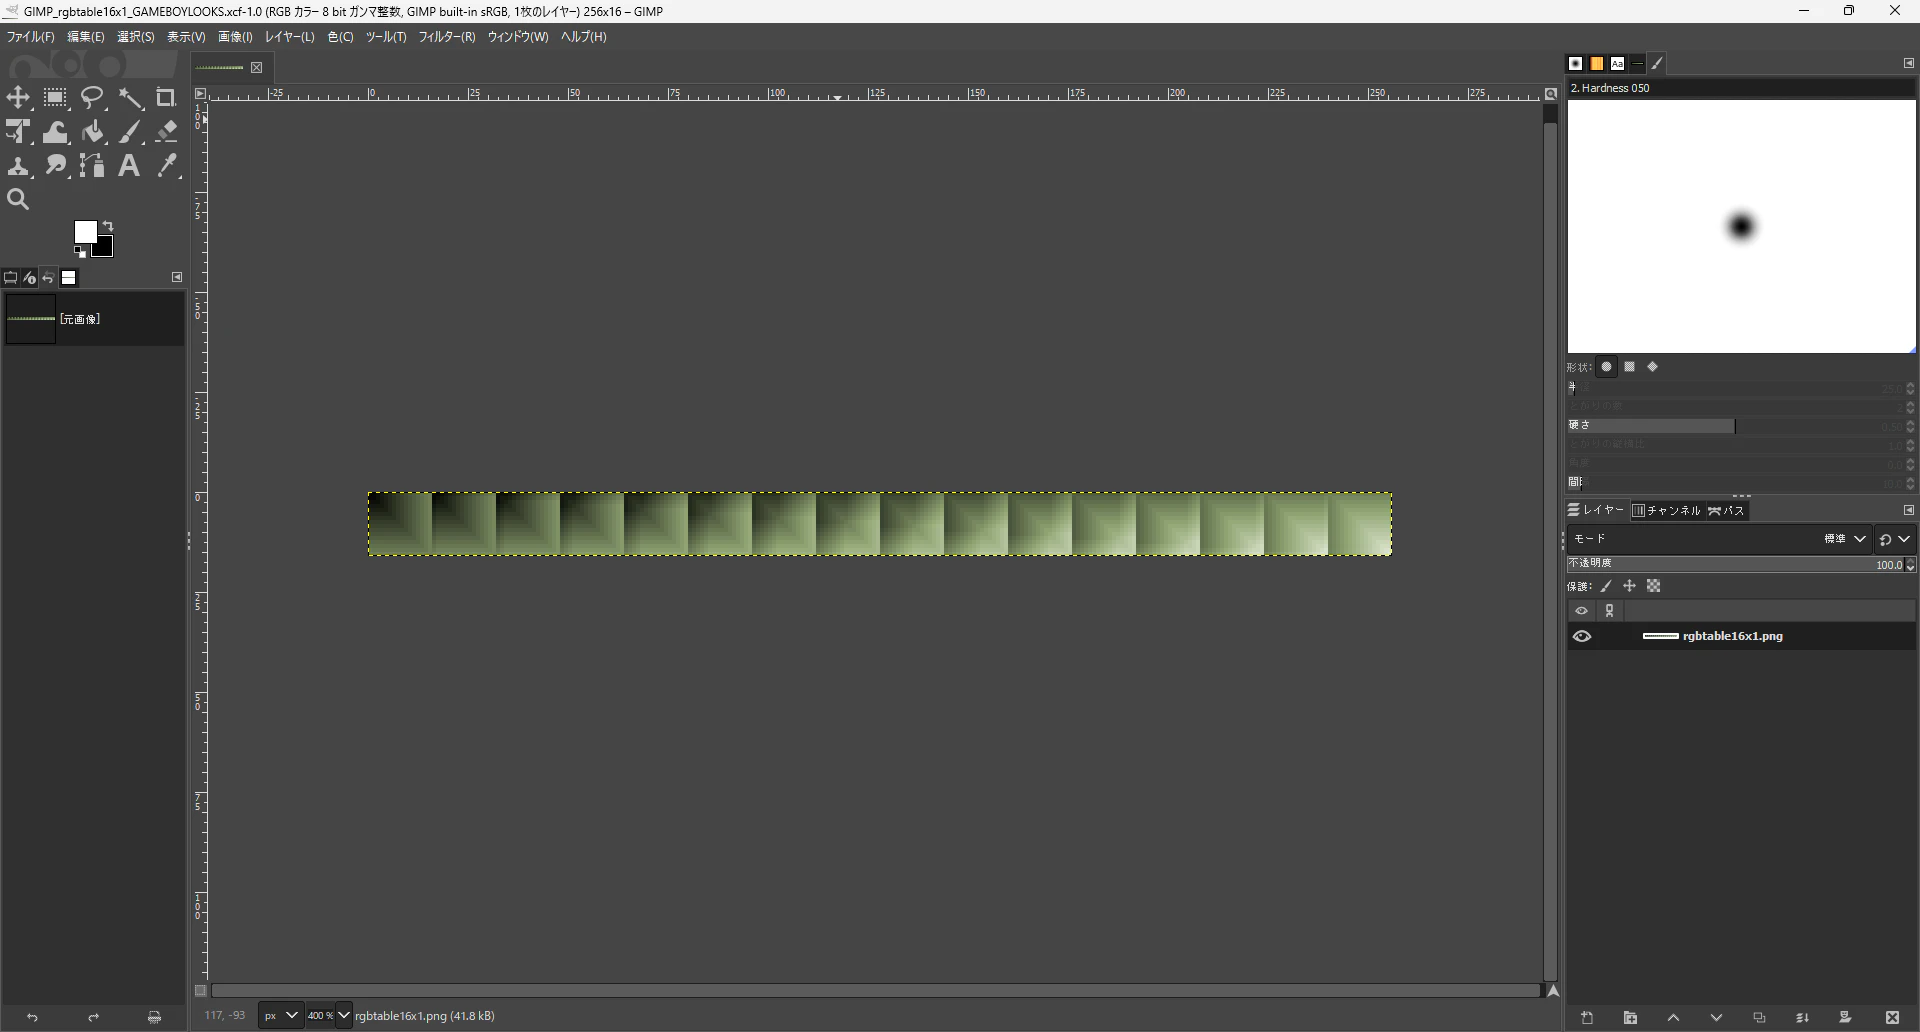Switch to the チャンネル tab
Viewport: 1920px width, 1032px height.
point(1666,511)
